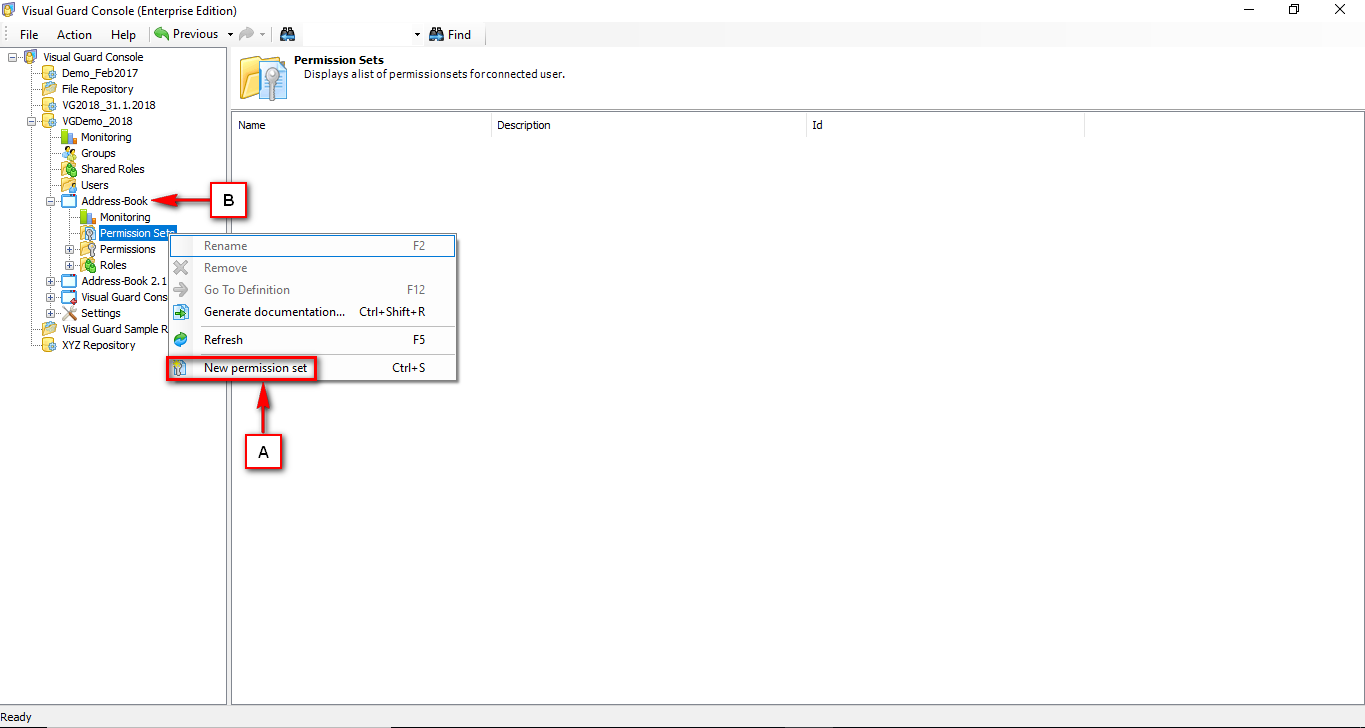
Task: Select the XYZ Repository tree label
Action: click(x=99, y=345)
